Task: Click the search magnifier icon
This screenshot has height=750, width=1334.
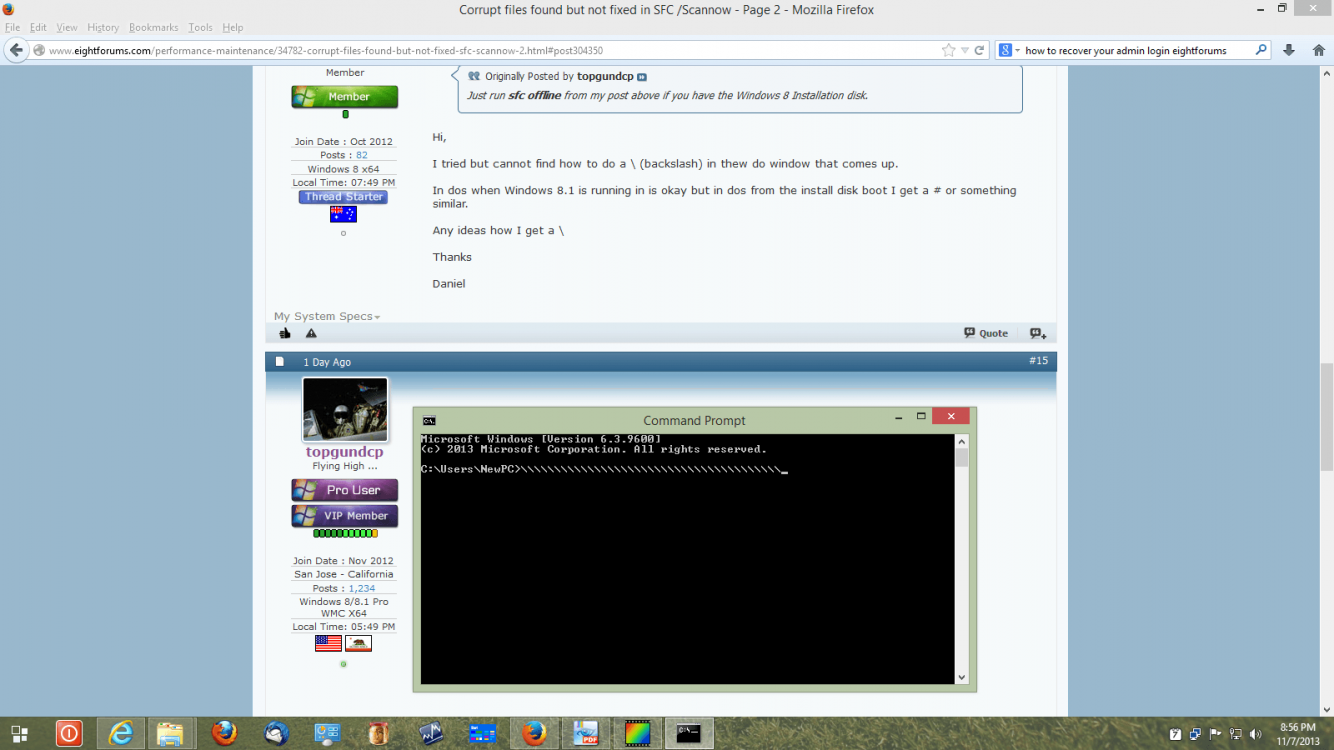Action: 1262,50
